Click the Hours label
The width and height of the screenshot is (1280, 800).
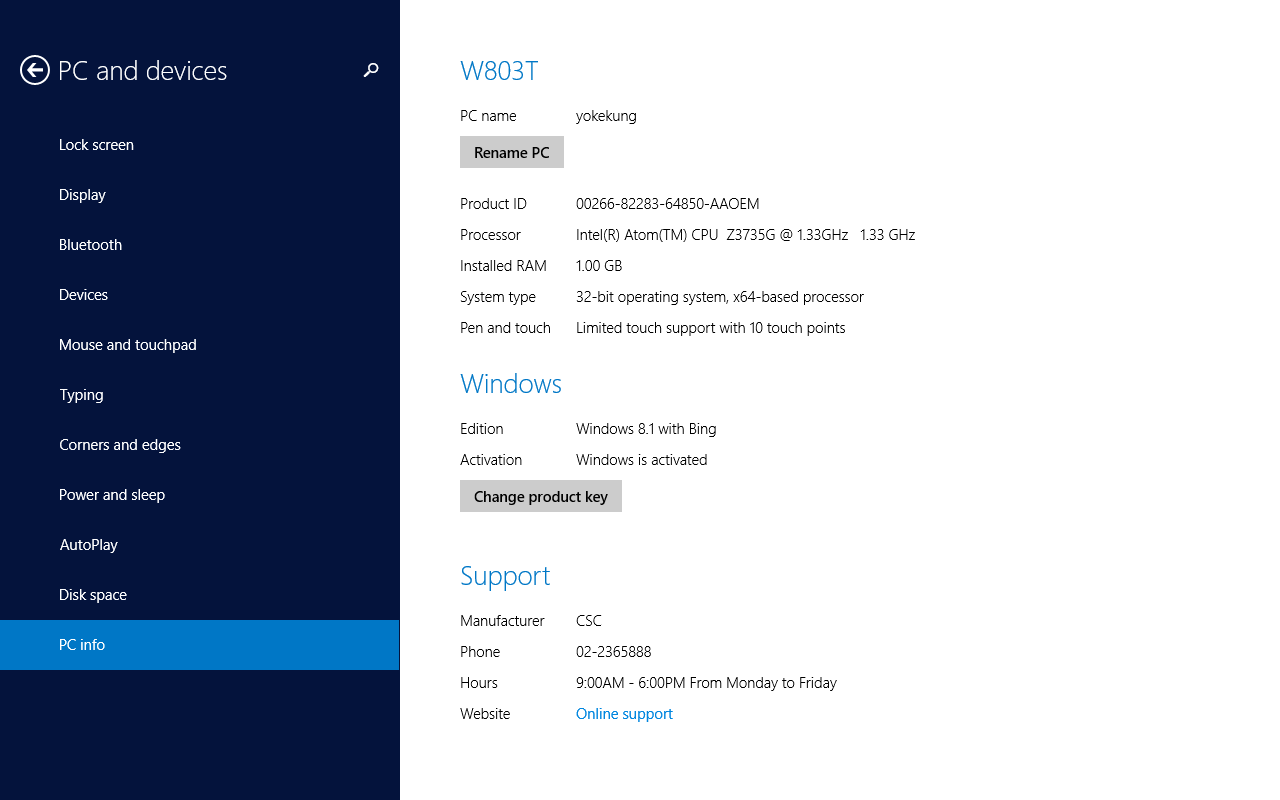[479, 683]
